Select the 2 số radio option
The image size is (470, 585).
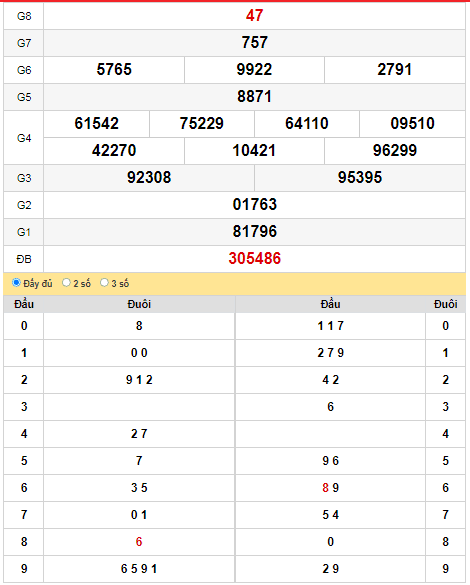[x=66, y=282]
